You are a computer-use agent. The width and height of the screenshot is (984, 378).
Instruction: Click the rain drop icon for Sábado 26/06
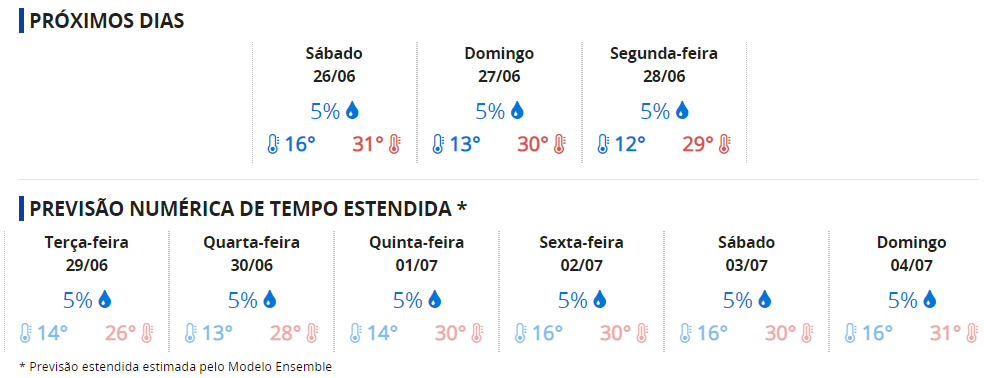tap(352, 111)
